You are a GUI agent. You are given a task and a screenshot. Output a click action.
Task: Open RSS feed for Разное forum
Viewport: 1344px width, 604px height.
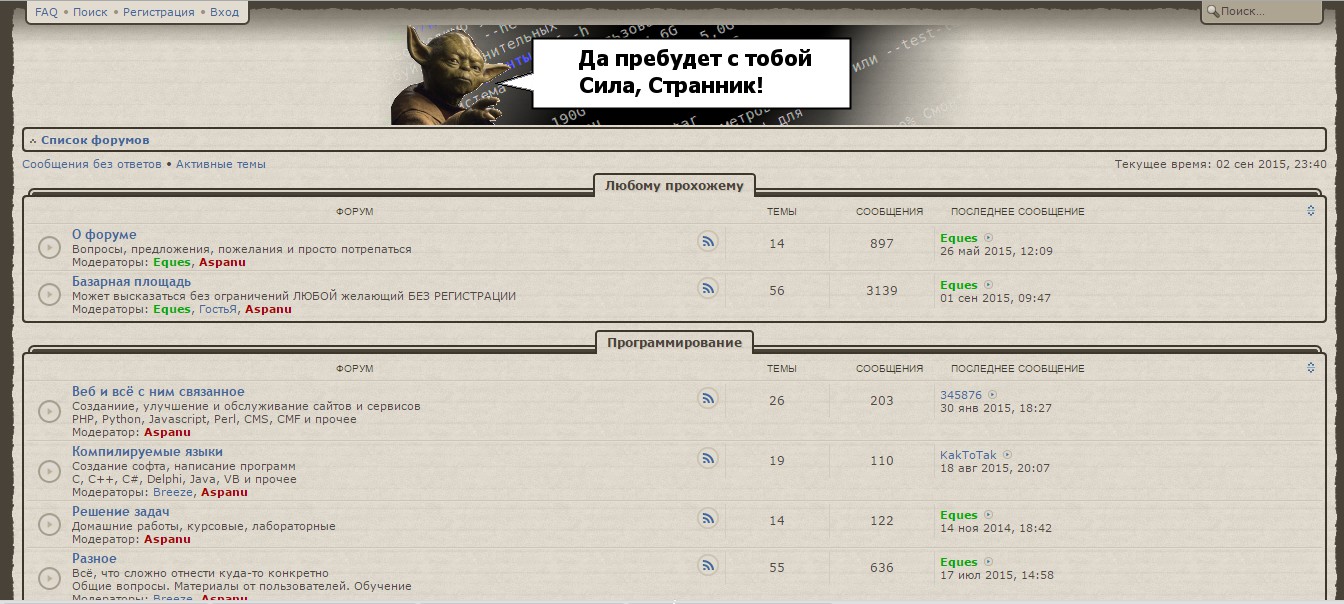point(708,565)
